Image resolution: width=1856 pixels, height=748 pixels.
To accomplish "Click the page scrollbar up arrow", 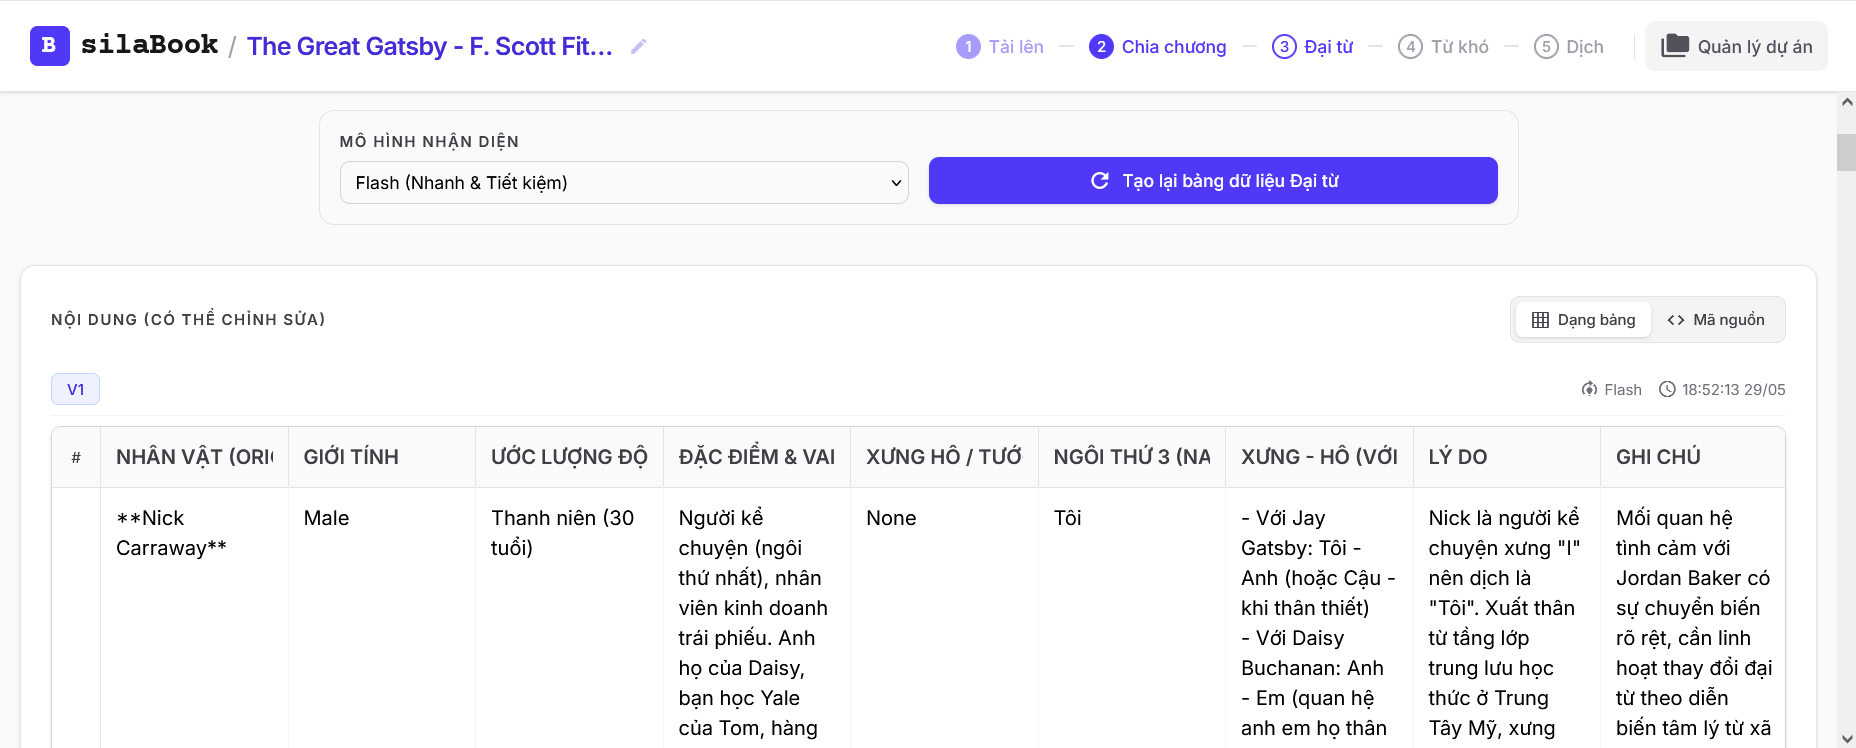I will pyautogui.click(x=1847, y=102).
